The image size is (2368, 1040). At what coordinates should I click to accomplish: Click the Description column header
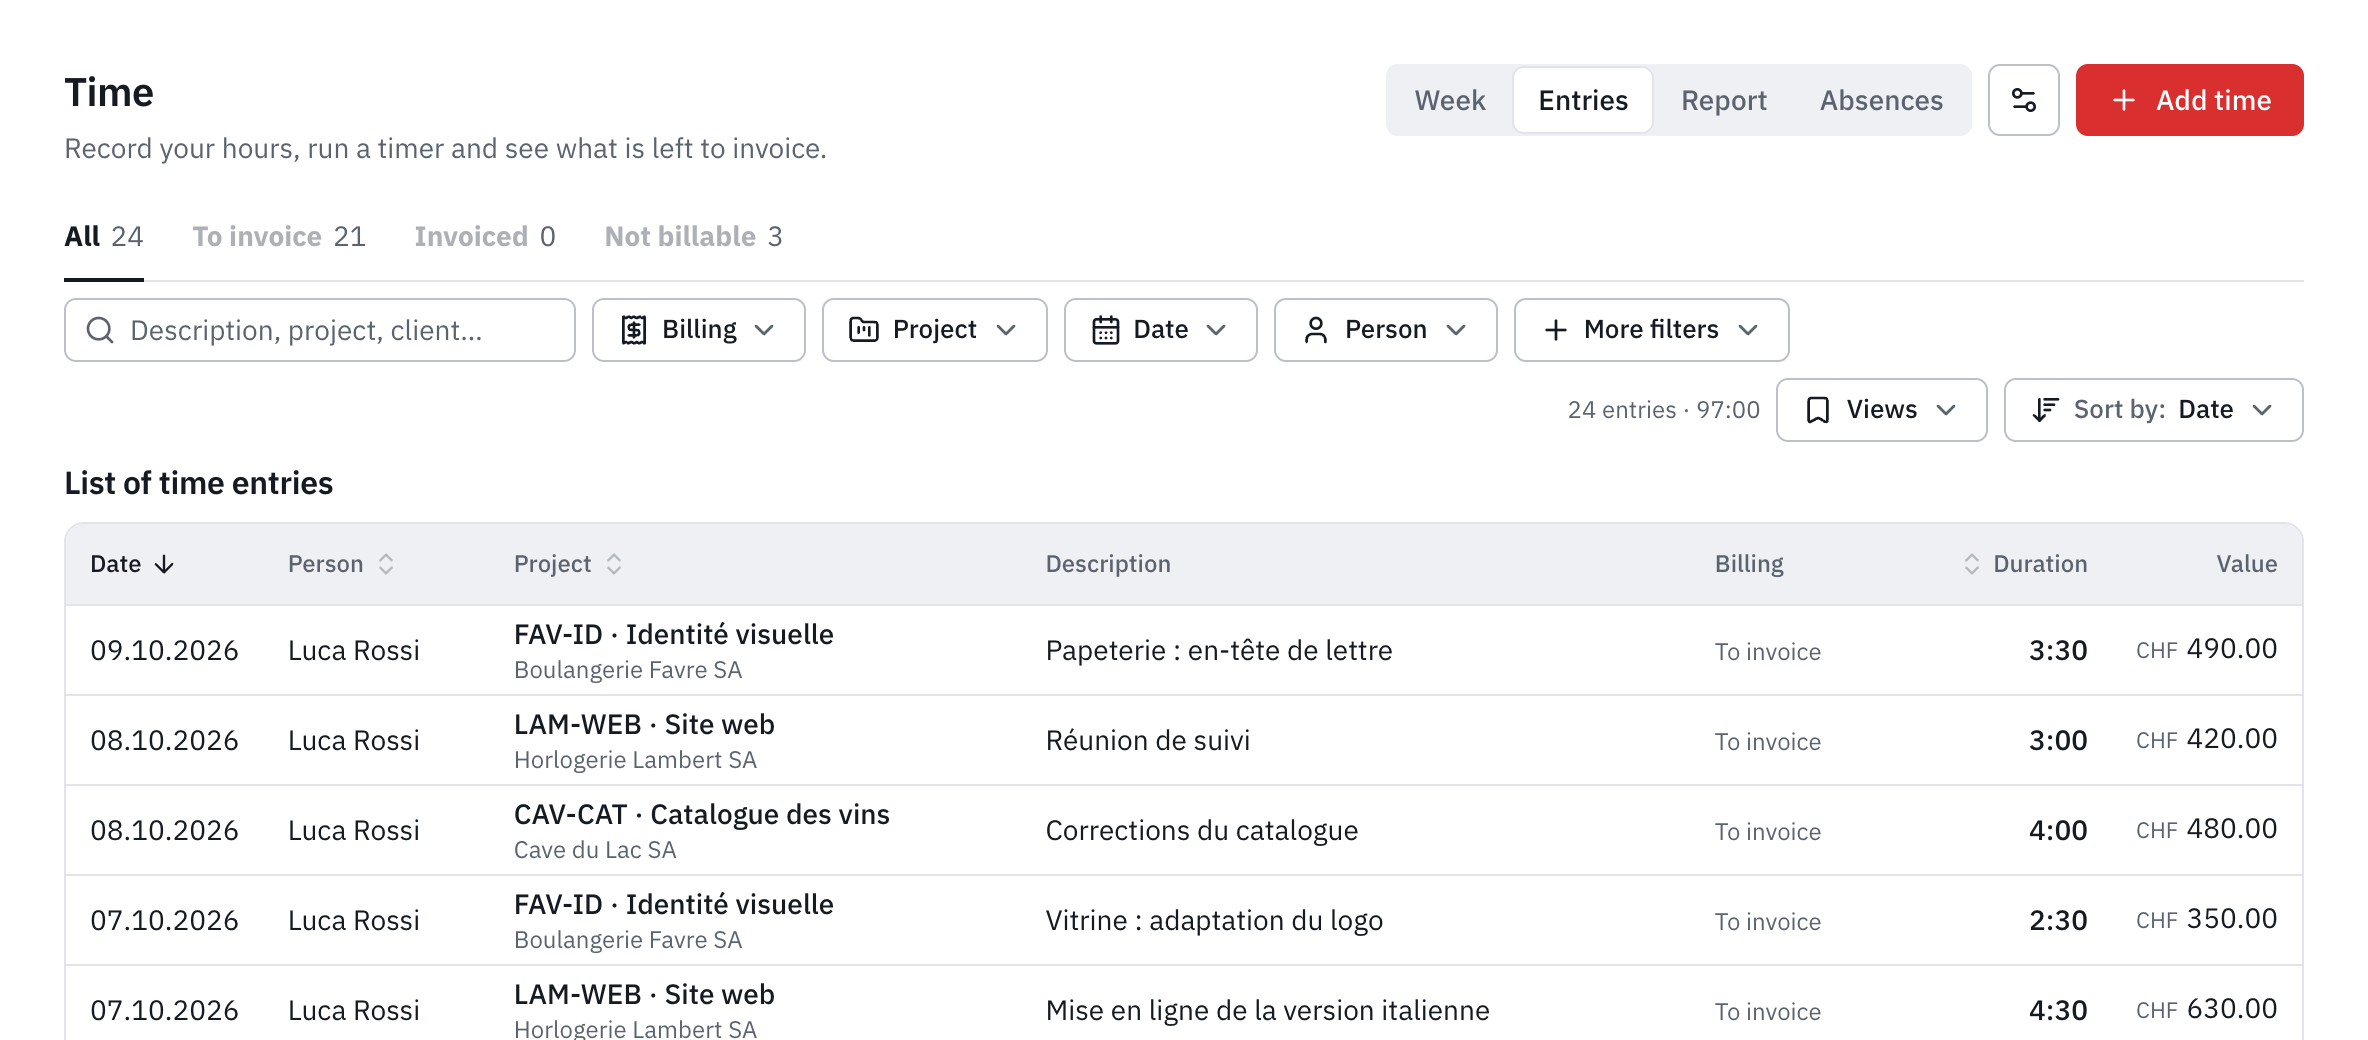coord(1108,564)
